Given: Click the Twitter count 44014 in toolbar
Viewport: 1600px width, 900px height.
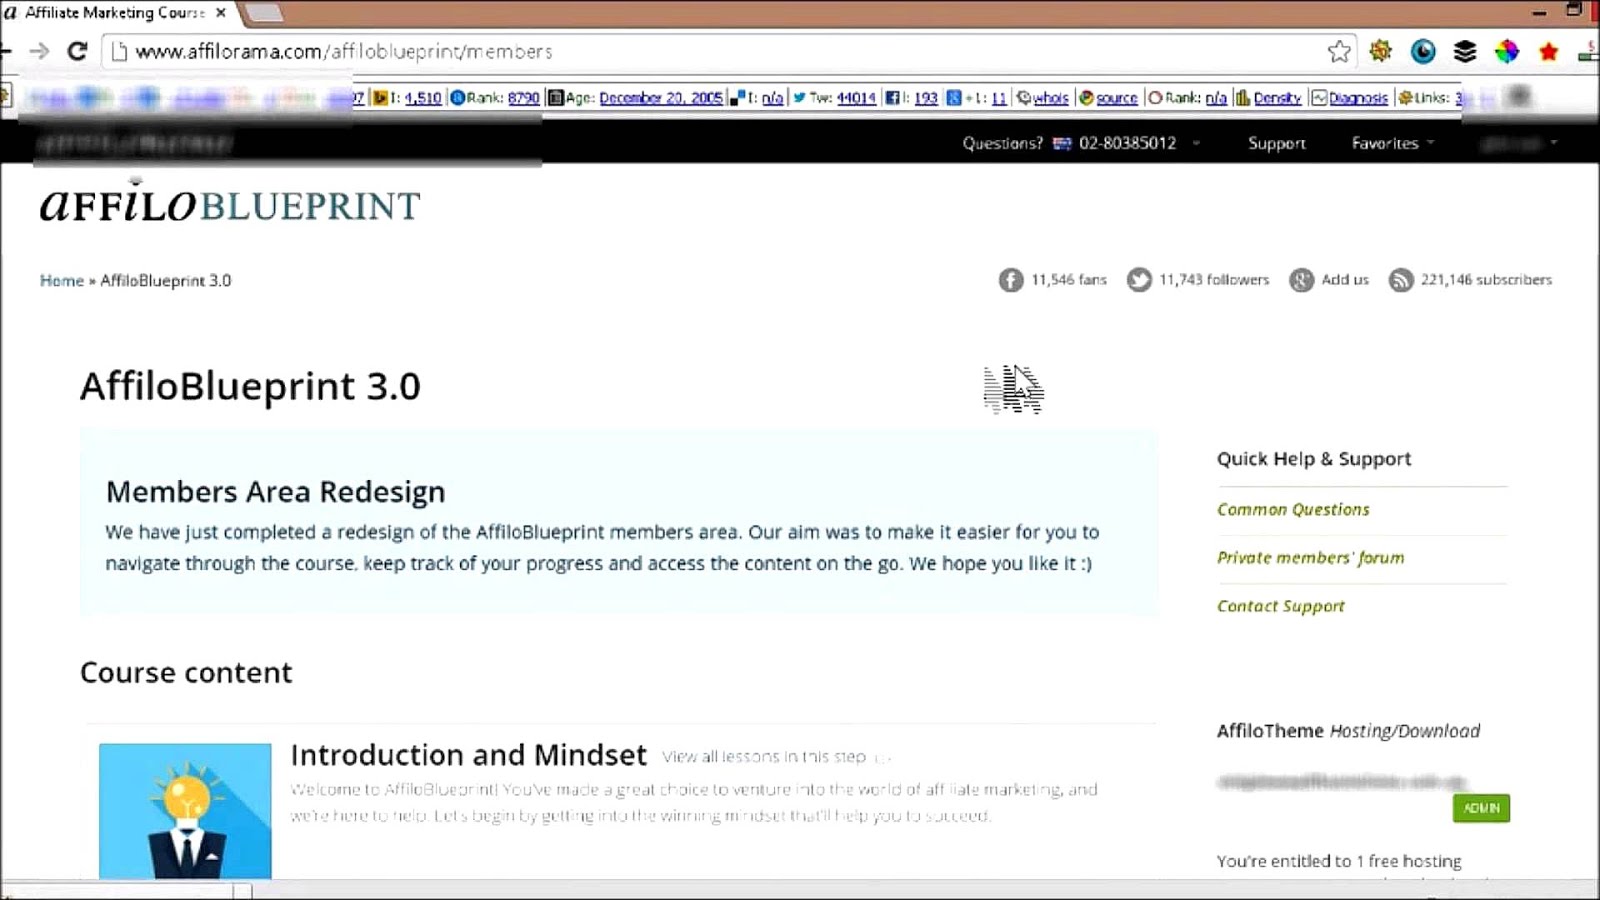Looking at the screenshot, I should (x=856, y=98).
